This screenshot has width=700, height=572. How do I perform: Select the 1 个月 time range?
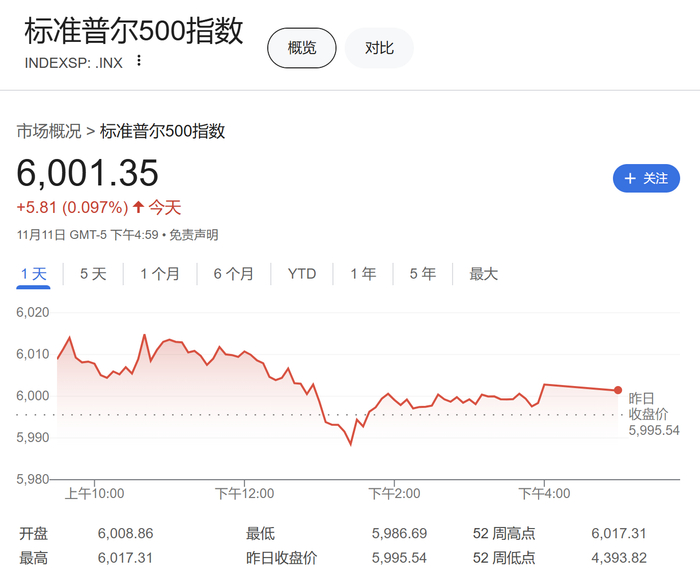pyautogui.click(x=160, y=274)
